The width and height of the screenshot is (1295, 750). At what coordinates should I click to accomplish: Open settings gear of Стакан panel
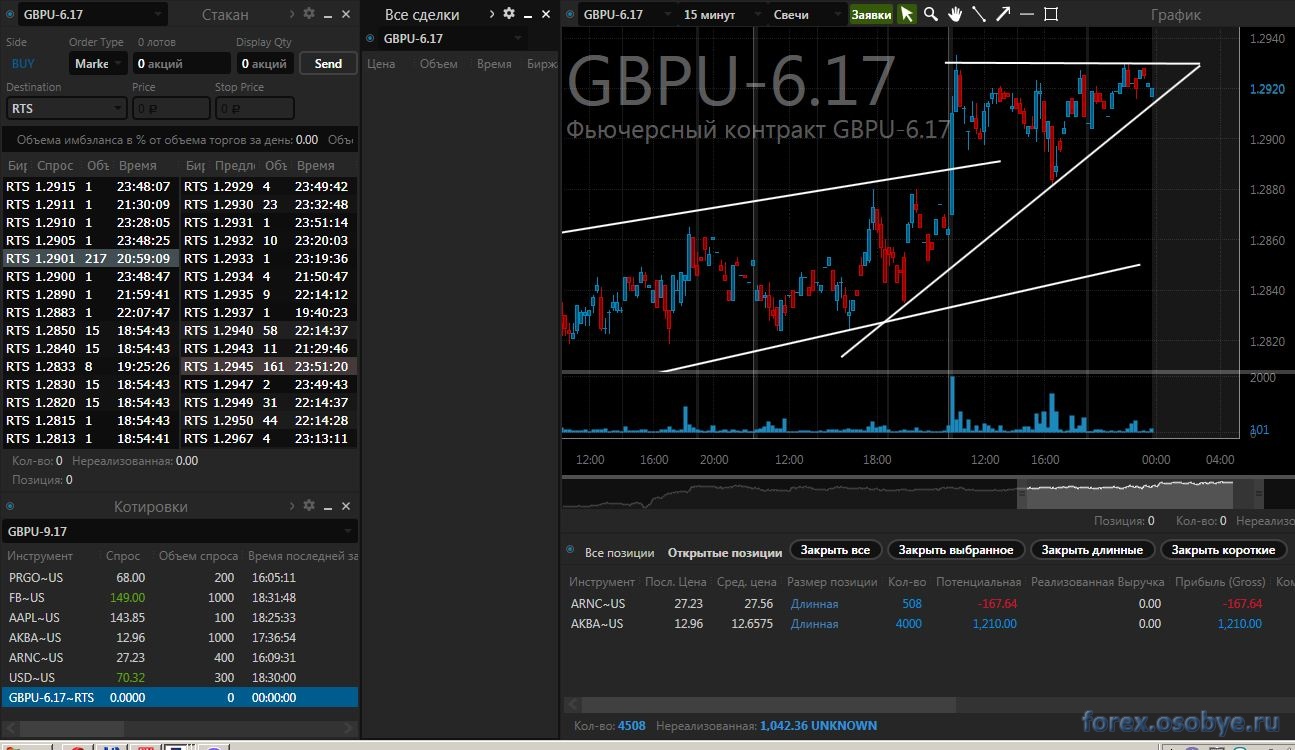(309, 14)
